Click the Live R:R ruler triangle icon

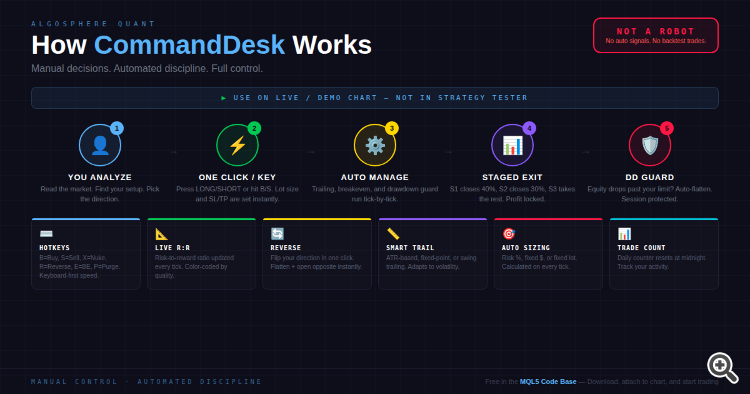[162, 234]
